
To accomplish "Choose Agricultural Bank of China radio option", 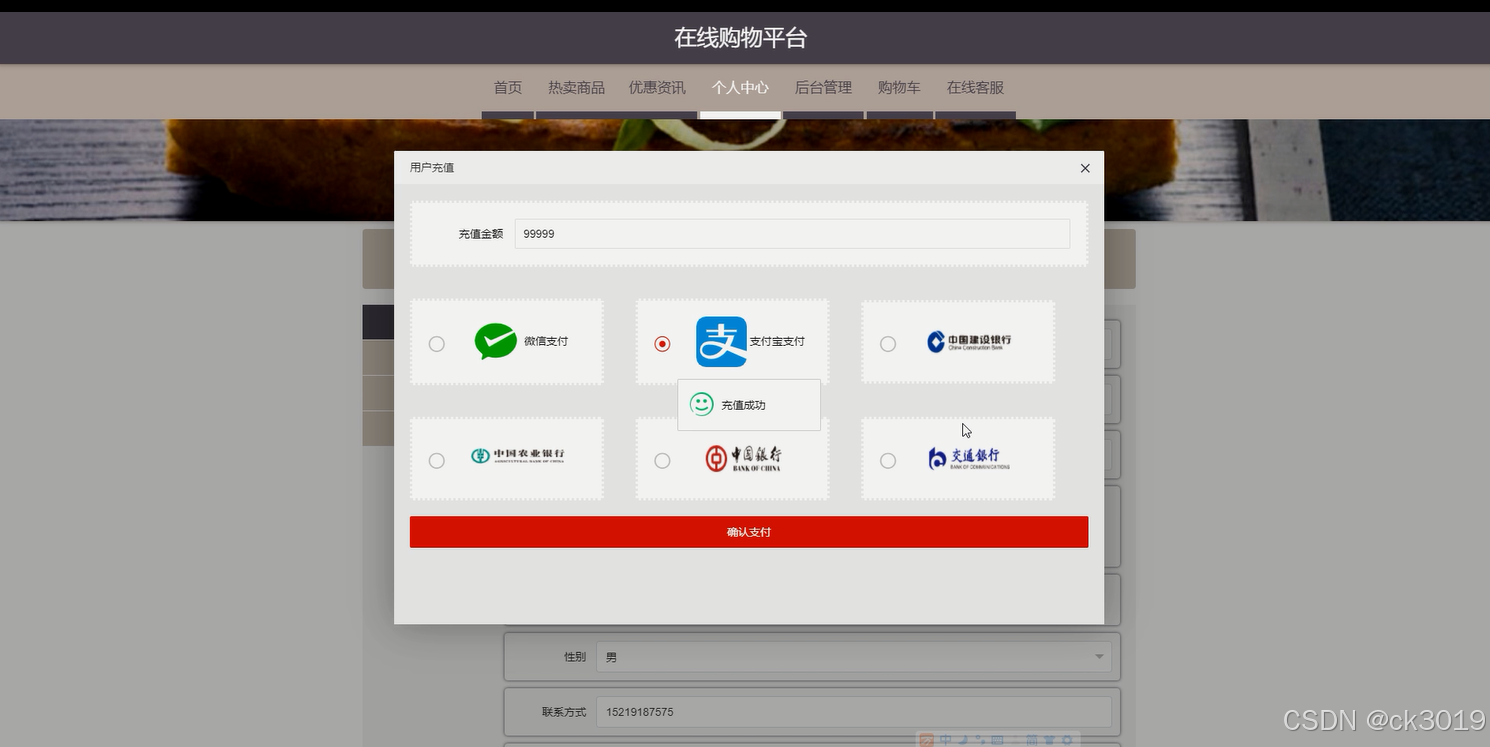I will point(437,461).
